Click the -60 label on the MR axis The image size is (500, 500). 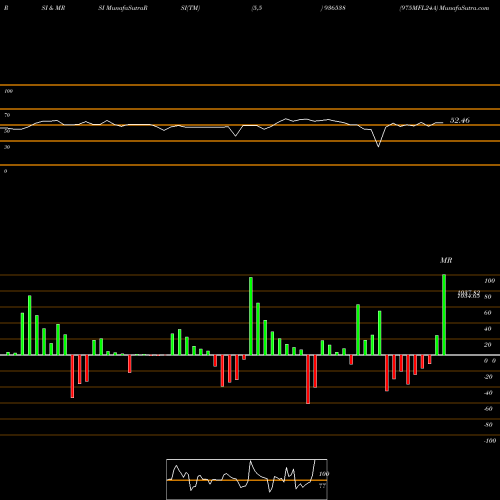click(x=488, y=409)
